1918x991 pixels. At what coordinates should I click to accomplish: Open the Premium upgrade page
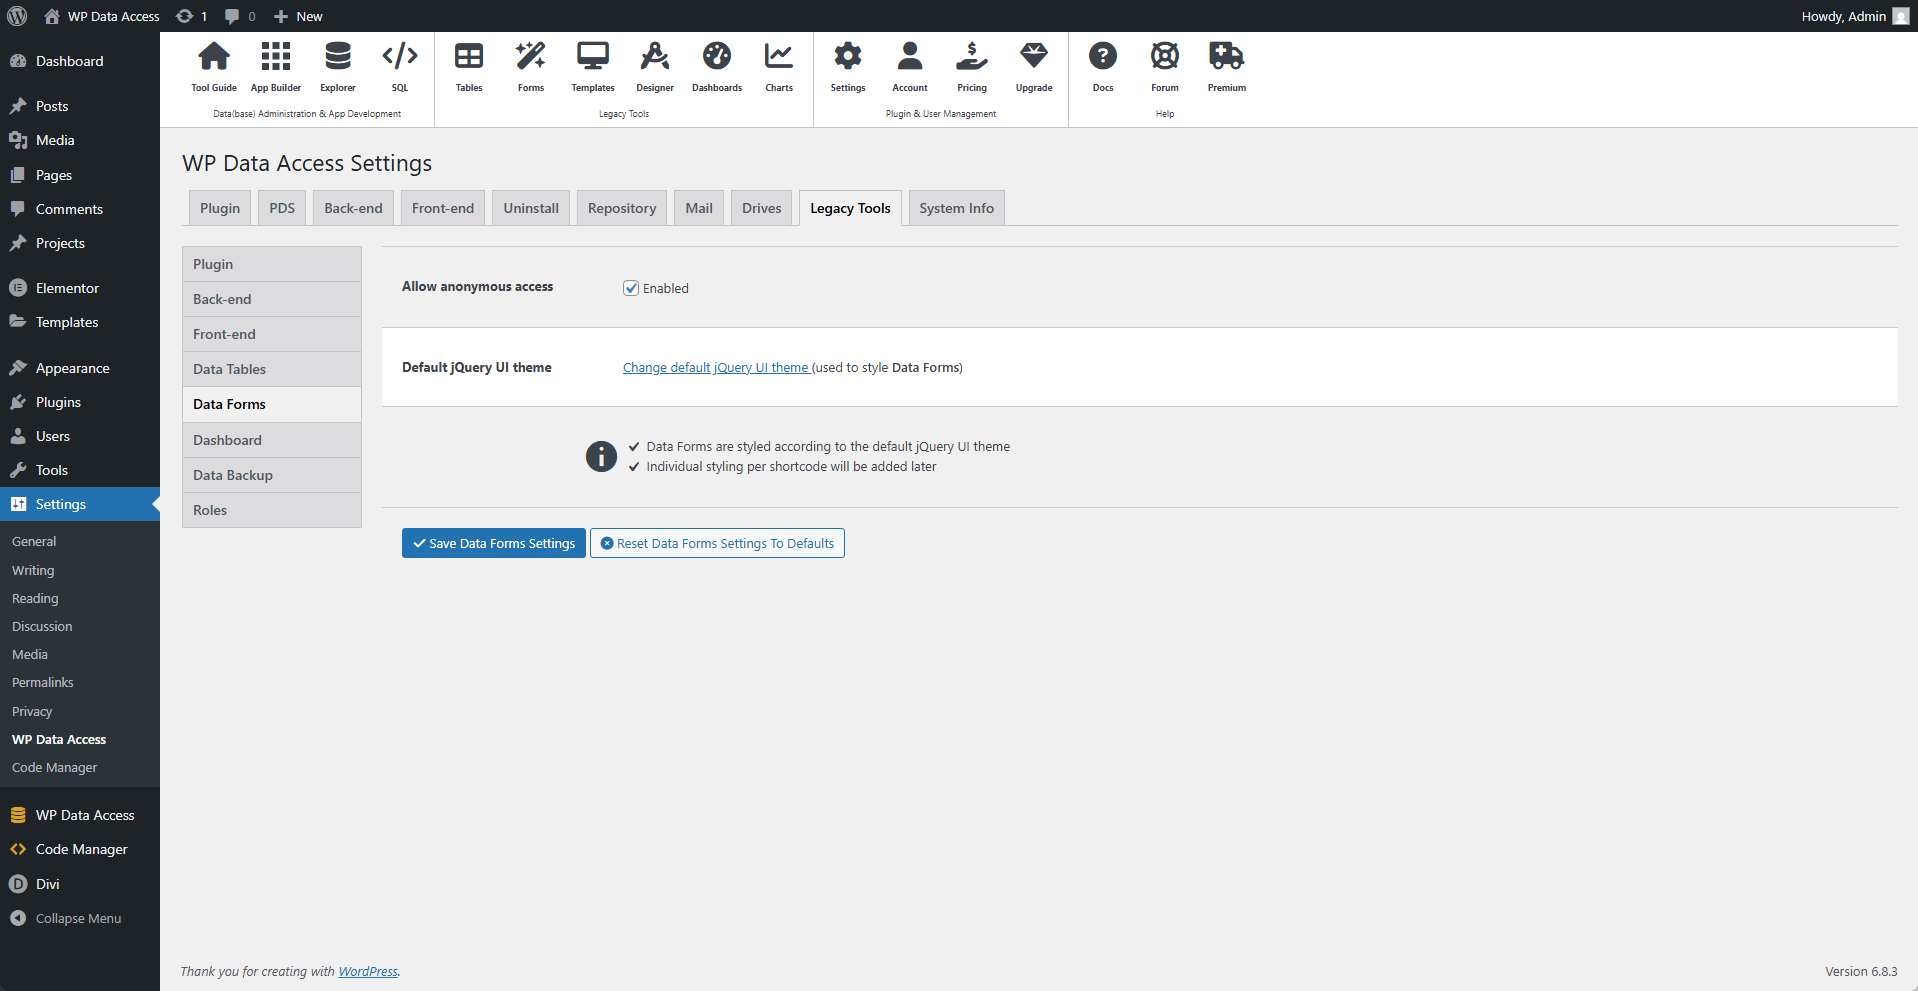tap(1226, 67)
